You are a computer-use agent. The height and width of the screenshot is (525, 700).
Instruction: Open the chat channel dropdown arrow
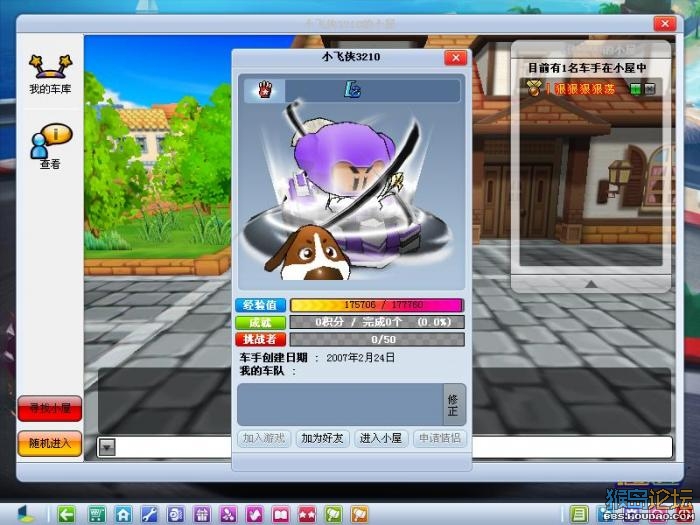[x=107, y=446]
